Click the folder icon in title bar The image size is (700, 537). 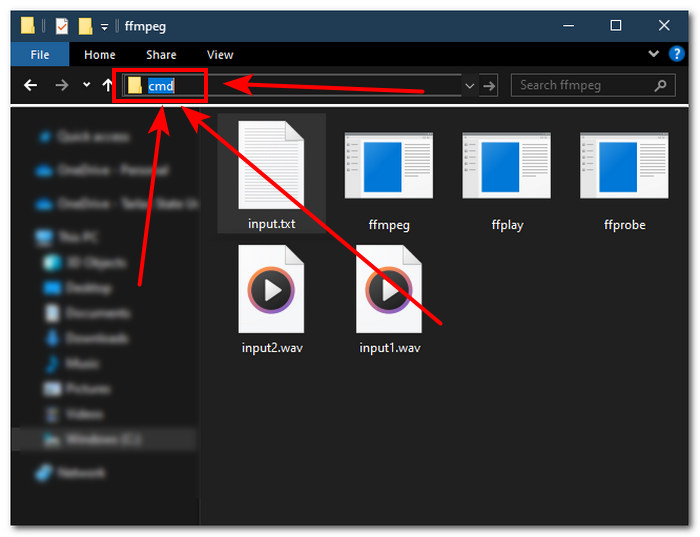click(x=28, y=25)
